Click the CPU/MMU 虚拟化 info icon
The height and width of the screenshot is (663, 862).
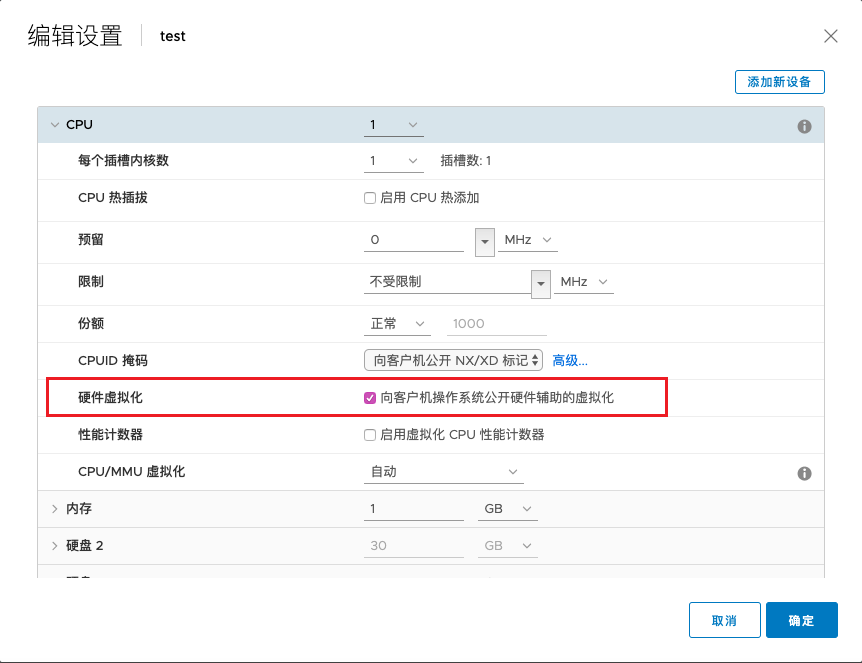point(804,473)
